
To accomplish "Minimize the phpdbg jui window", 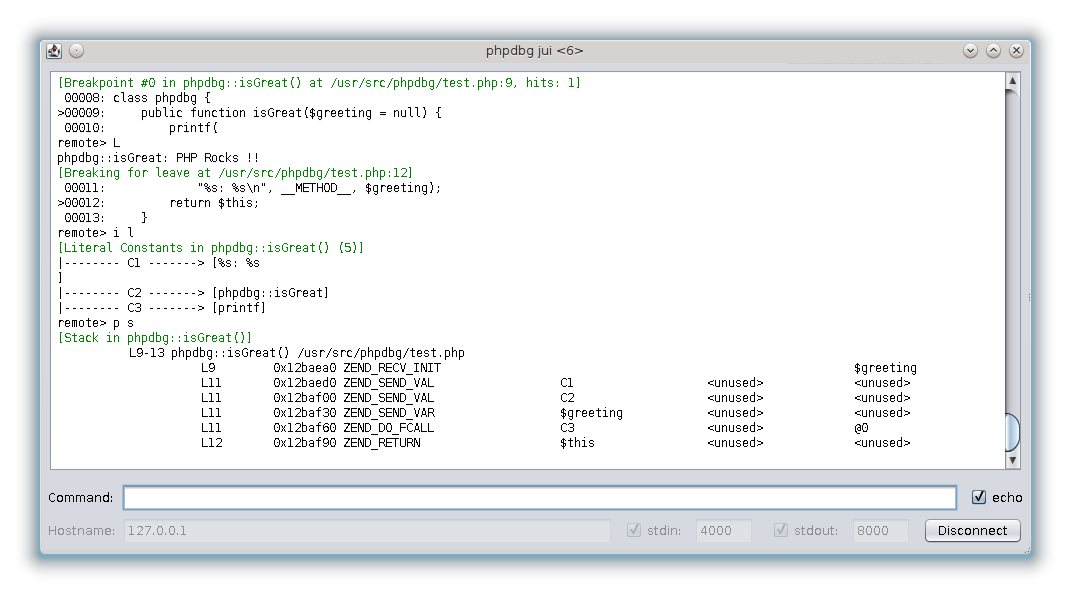I will coord(970,50).
